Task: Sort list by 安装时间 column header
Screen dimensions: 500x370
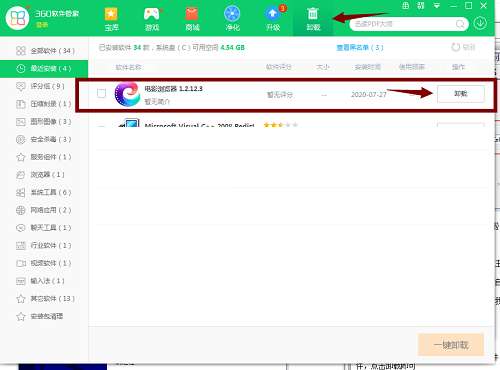Action: click(x=368, y=67)
